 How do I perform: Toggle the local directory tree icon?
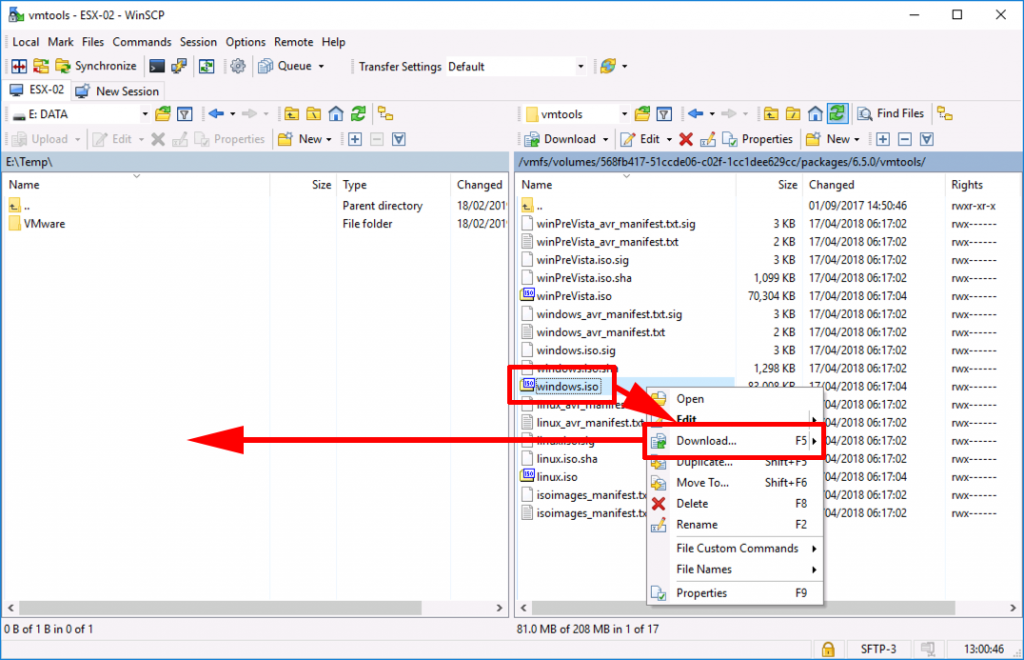coord(385,114)
